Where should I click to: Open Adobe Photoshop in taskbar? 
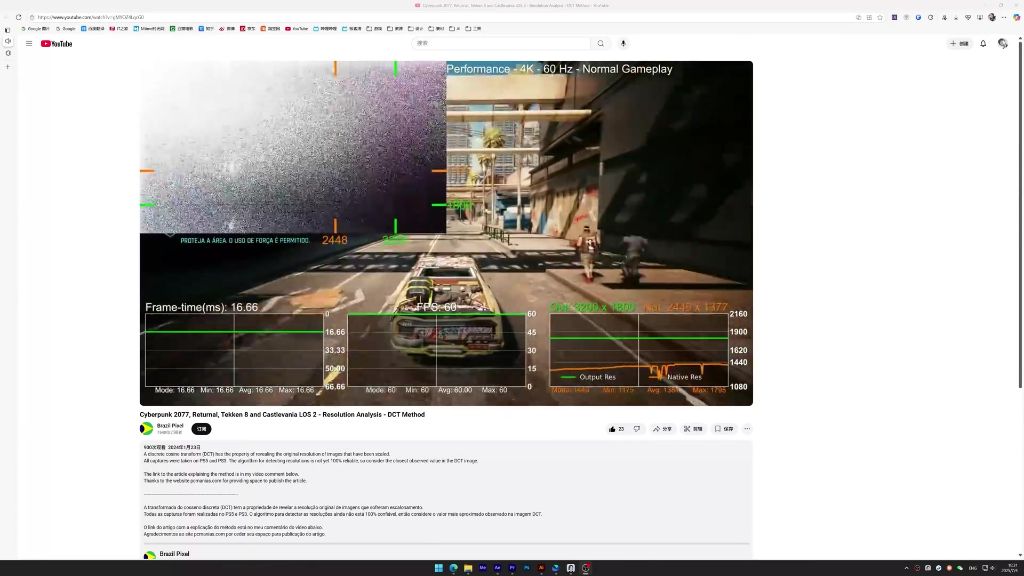[526, 568]
